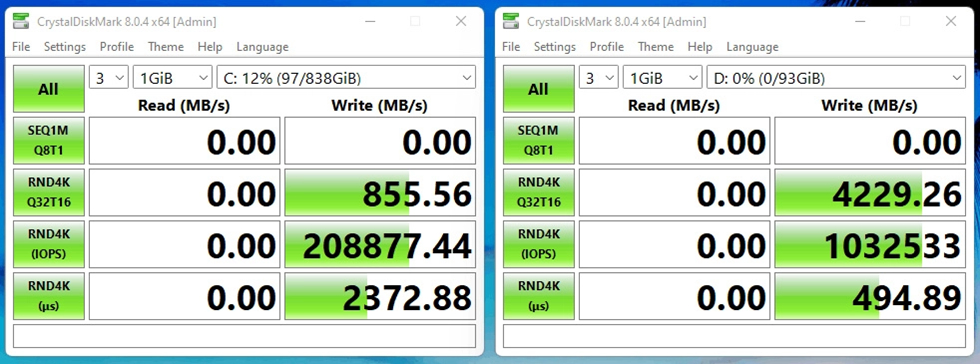The image size is (980, 364).
Task: Expand 1GiB test size dropdown in left window
Action: (x=172, y=78)
